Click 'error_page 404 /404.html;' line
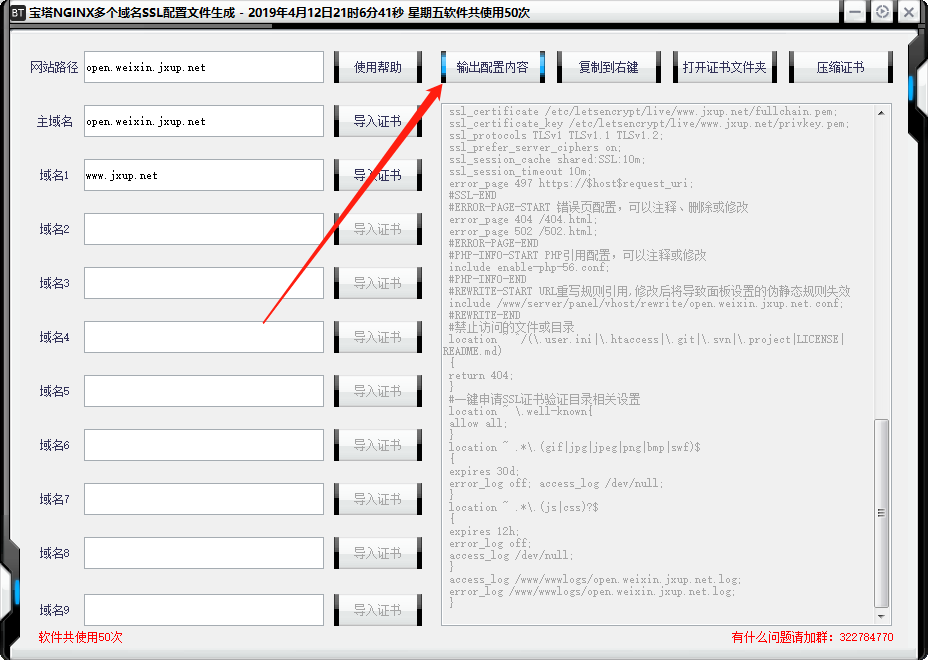928x660 pixels. click(523, 219)
